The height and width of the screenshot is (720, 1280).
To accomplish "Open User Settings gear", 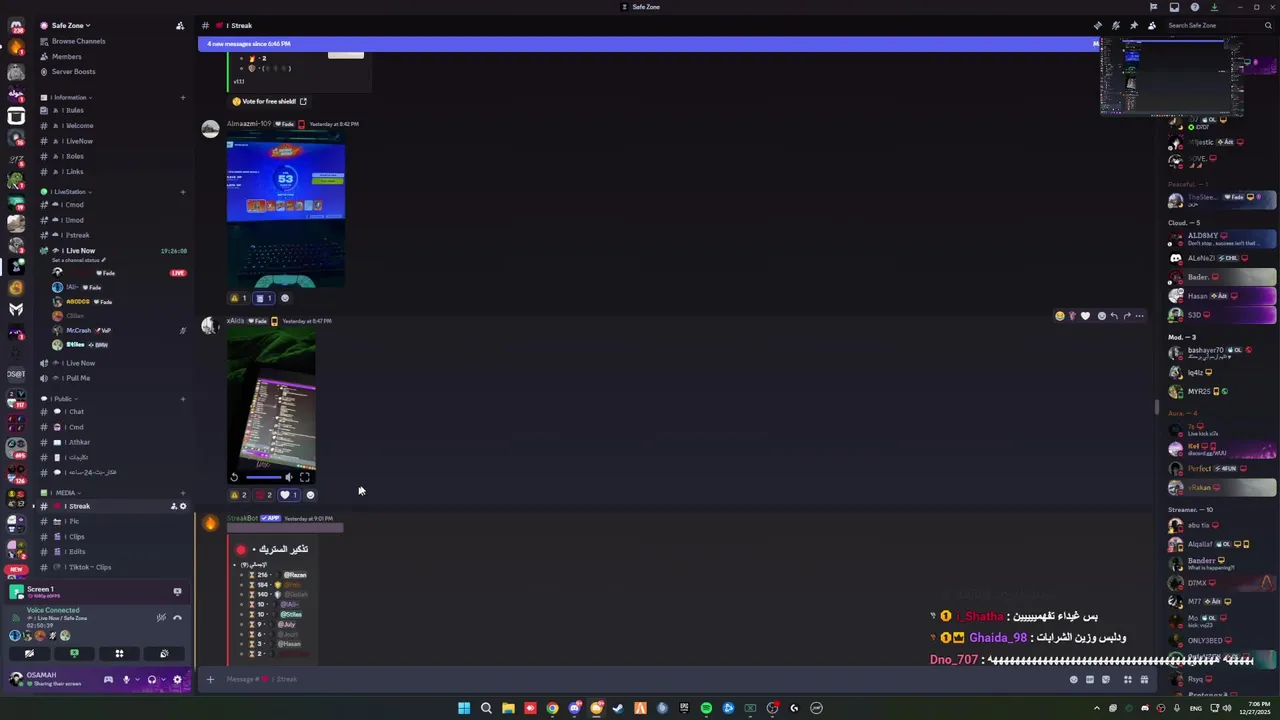I will [x=177, y=680].
